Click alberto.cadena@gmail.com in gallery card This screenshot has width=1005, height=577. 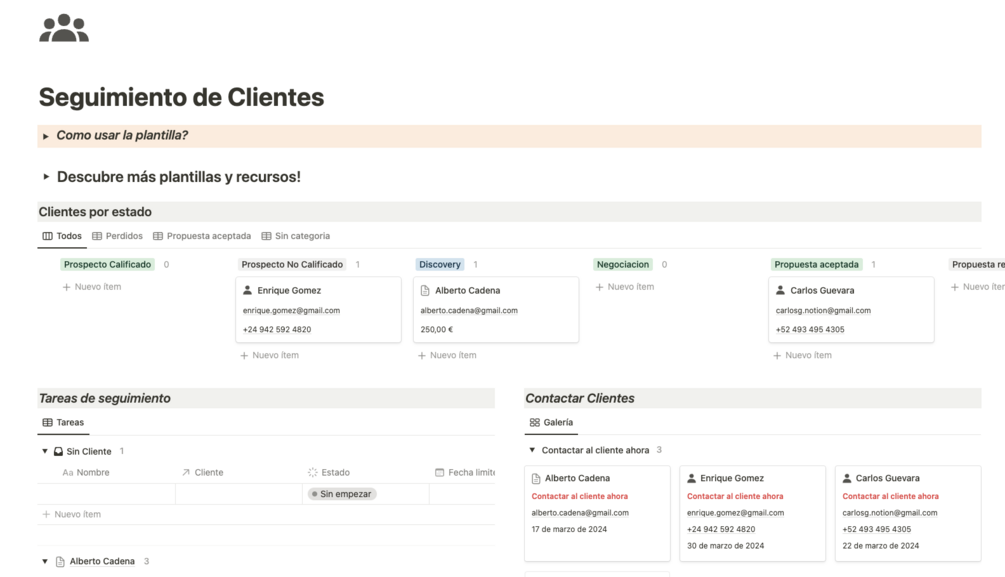tap(580, 513)
